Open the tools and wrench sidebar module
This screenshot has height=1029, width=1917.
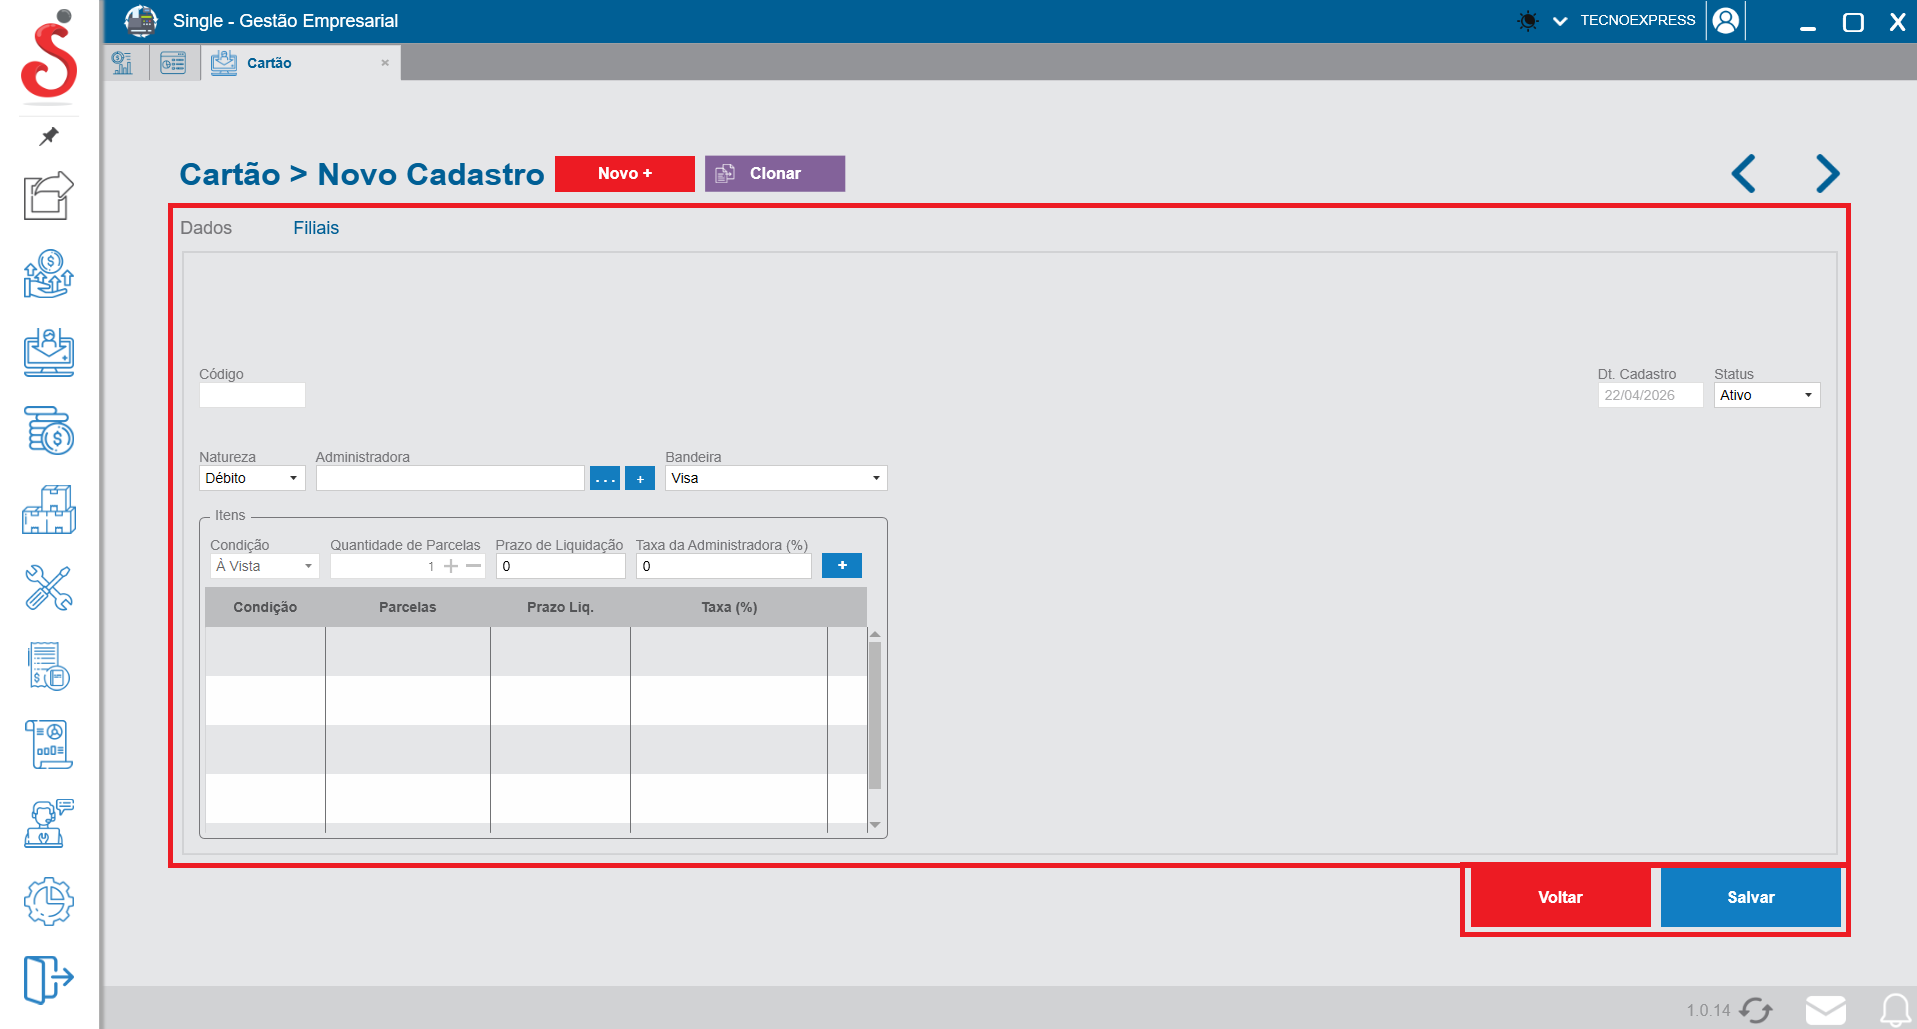click(x=48, y=588)
